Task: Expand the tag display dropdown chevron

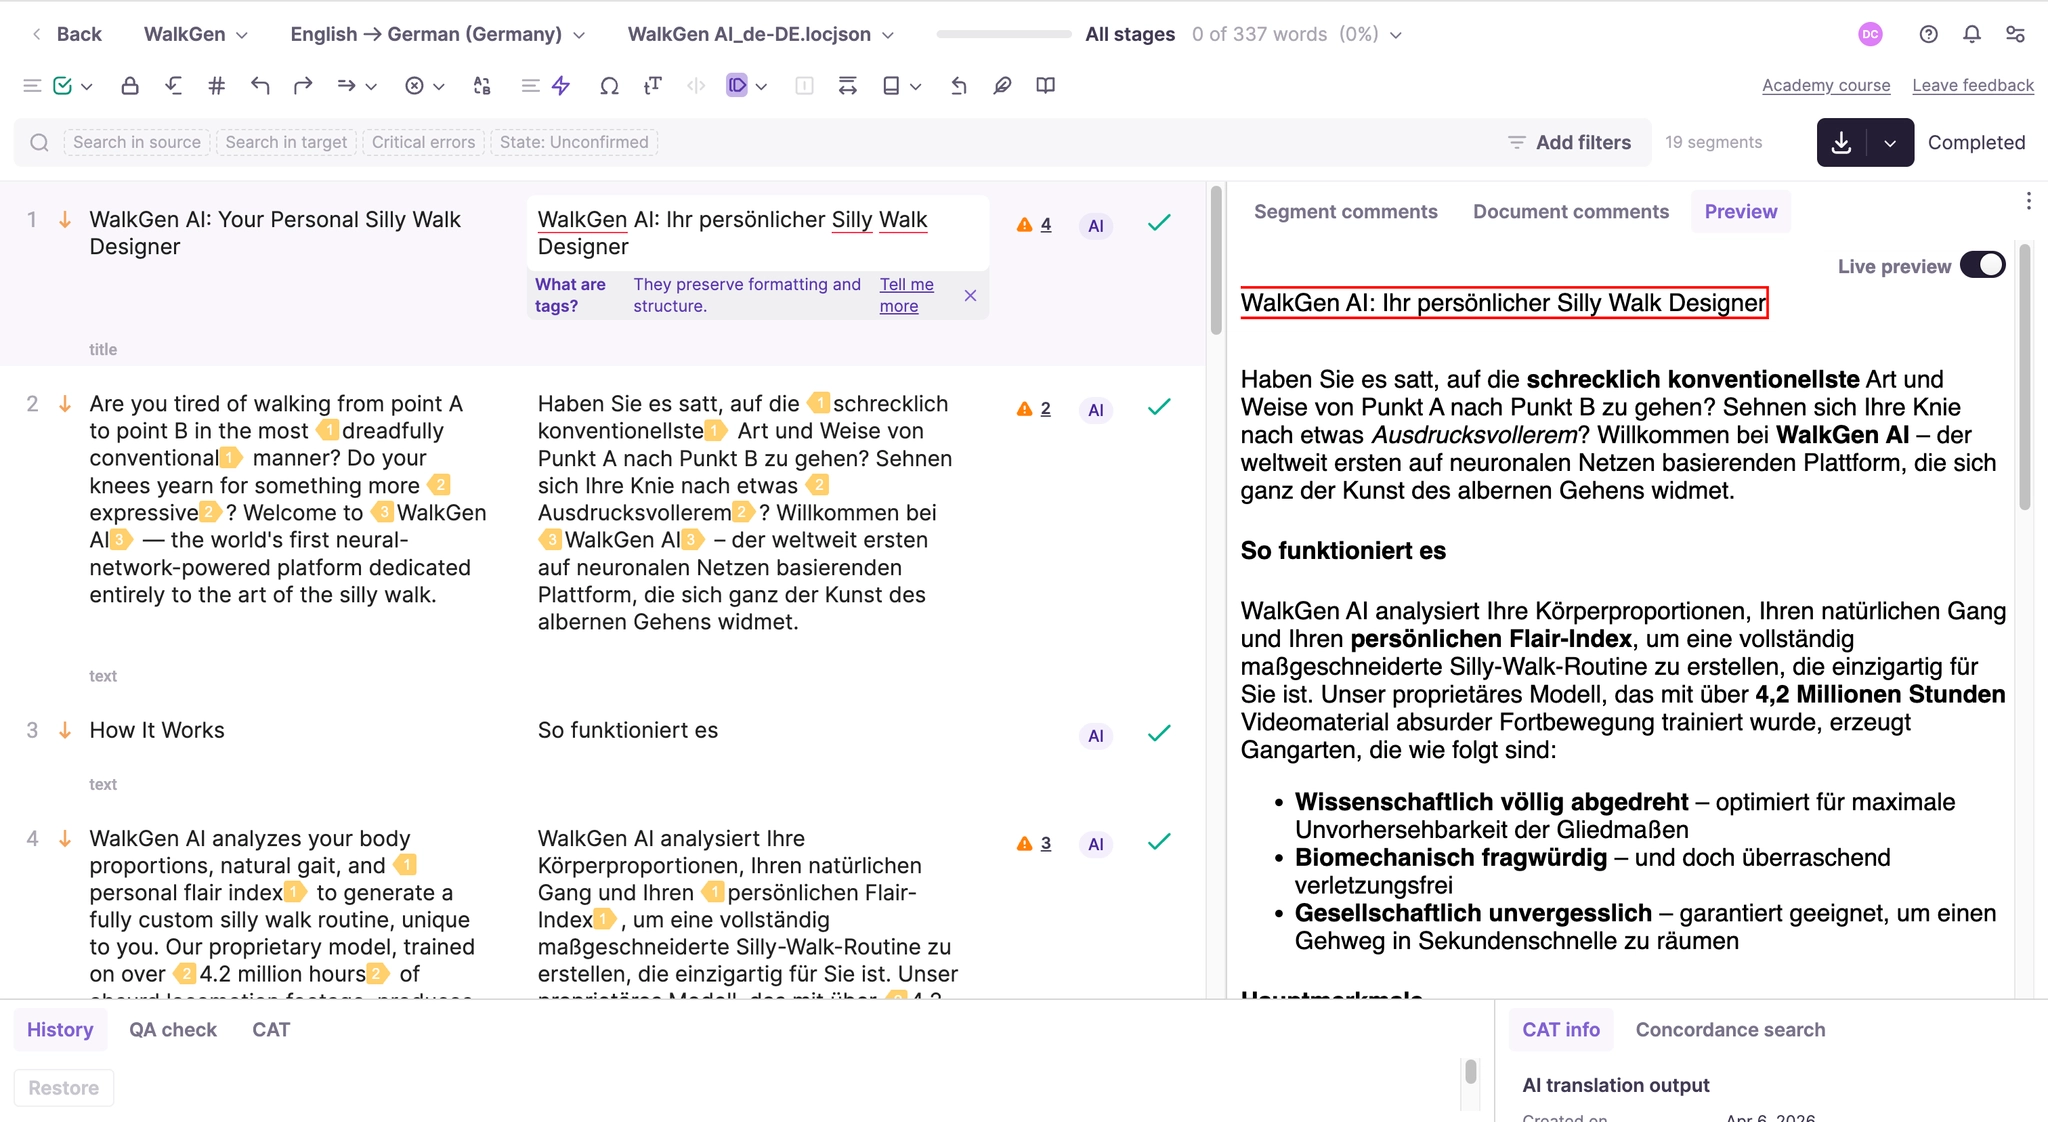Action: pos(762,87)
